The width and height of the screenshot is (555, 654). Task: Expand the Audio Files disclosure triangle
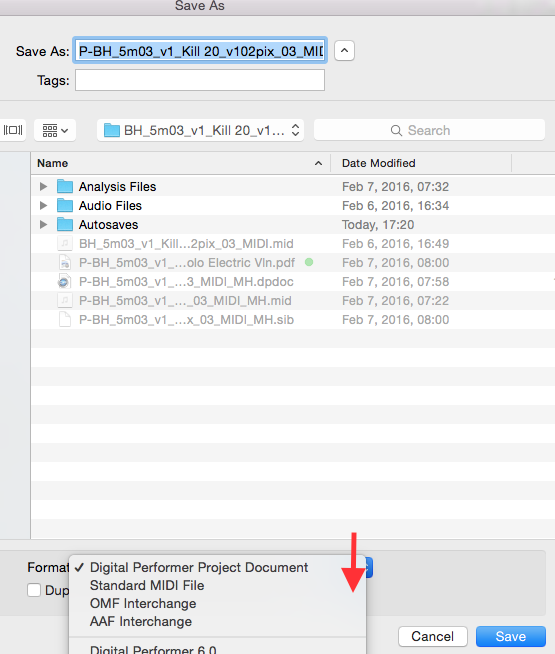click(43, 206)
